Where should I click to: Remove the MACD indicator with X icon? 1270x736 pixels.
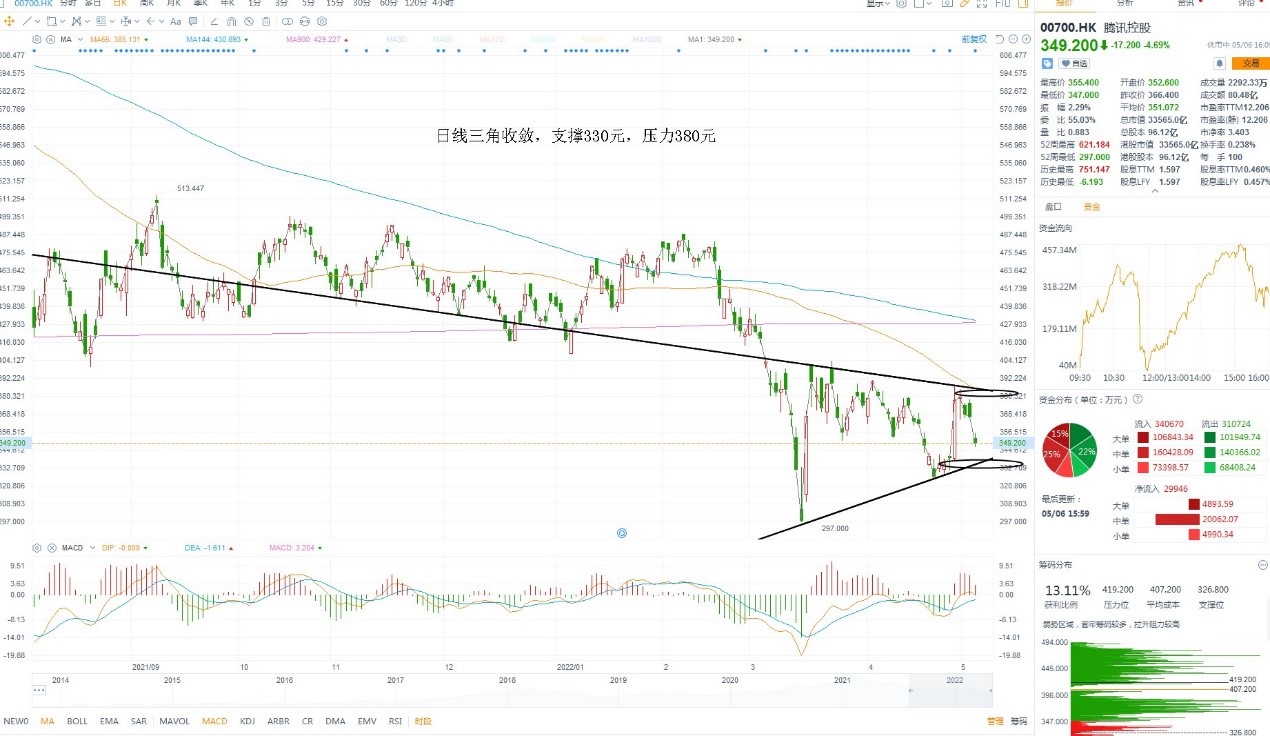(52, 548)
